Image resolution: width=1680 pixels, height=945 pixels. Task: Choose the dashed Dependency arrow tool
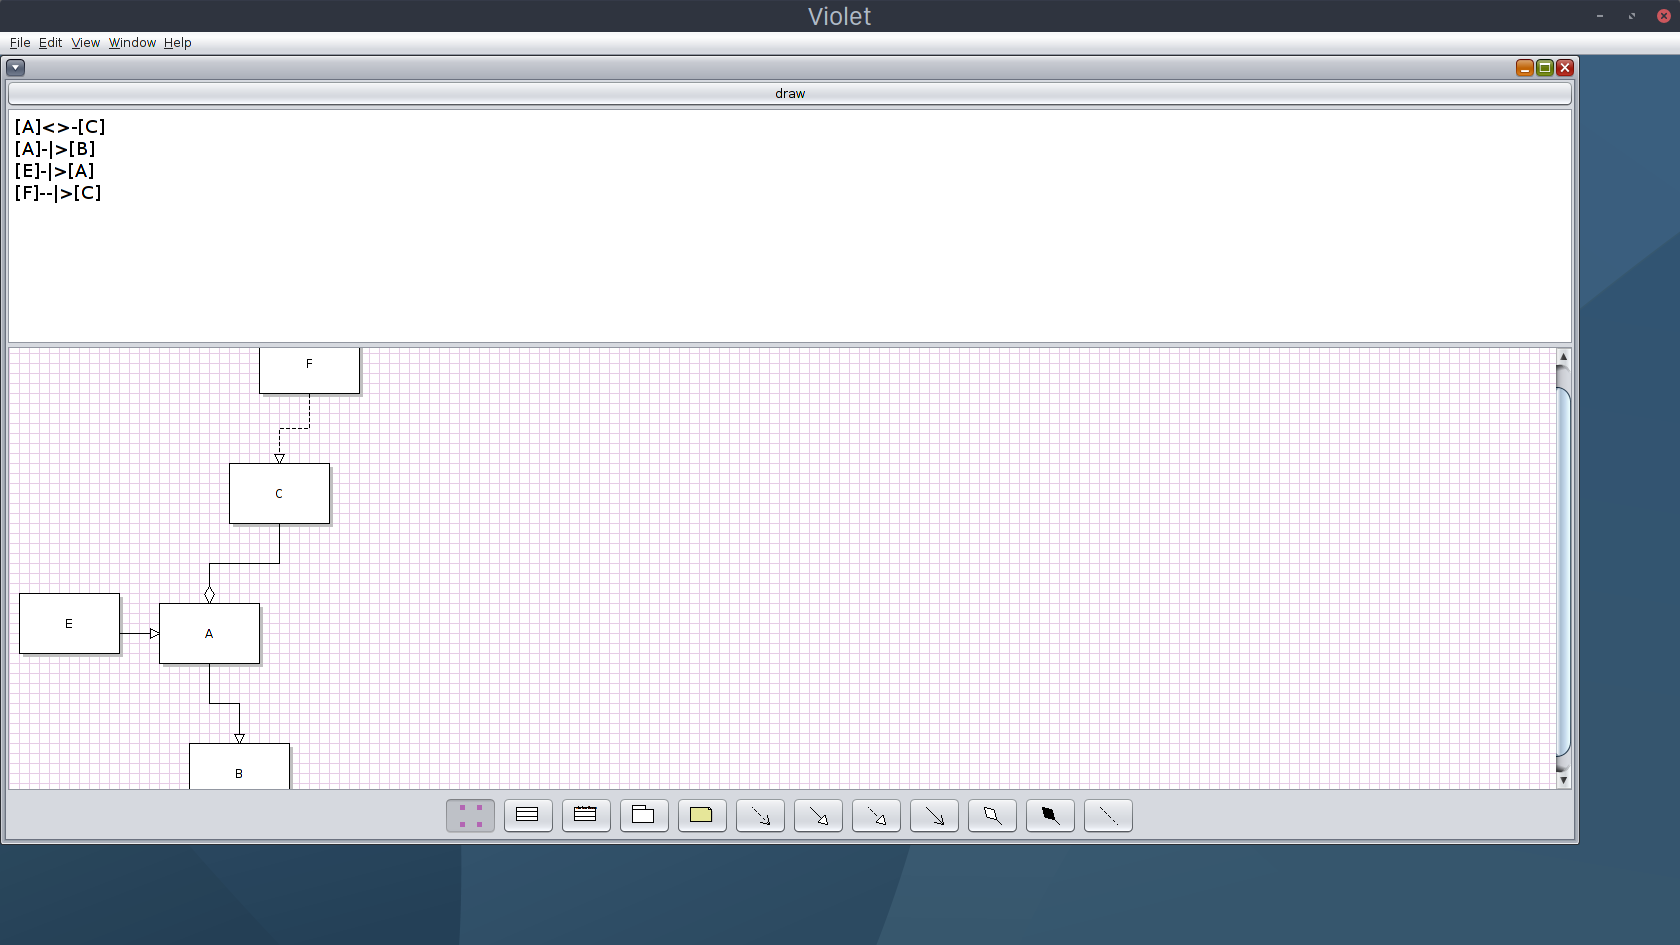click(760, 816)
